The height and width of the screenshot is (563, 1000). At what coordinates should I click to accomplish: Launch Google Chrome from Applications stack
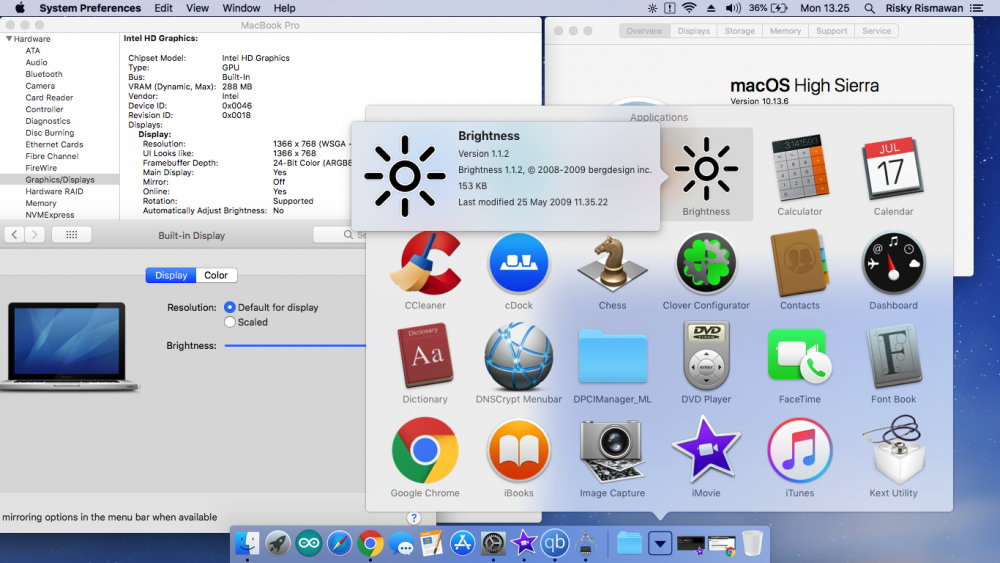425,450
